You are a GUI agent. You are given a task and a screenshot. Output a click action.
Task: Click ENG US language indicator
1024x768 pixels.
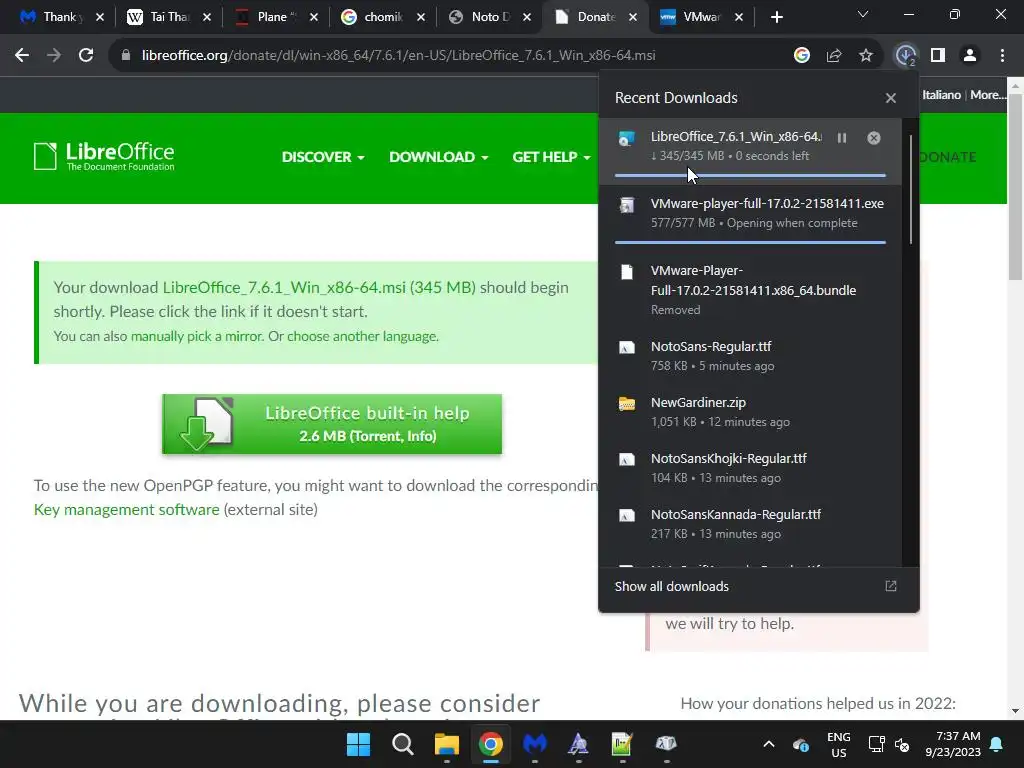click(x=839, y=744)
